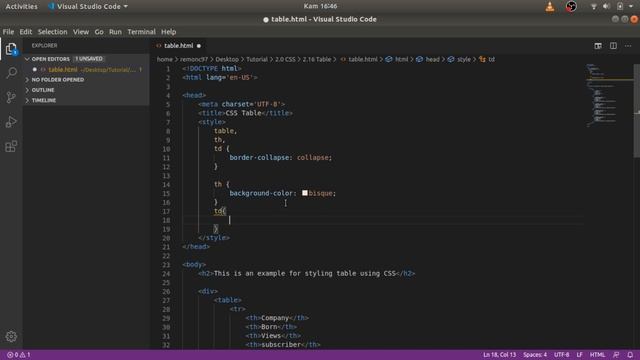Change end of line sequence LF
The image size is (640, 360).
click(x=580, y=355)
